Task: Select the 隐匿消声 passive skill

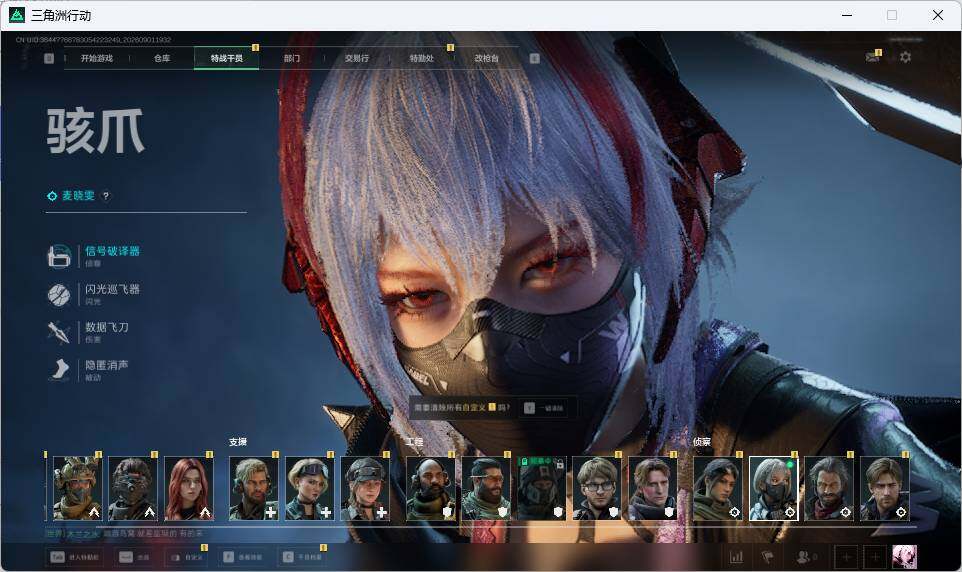Action: (x=89, y=370)
